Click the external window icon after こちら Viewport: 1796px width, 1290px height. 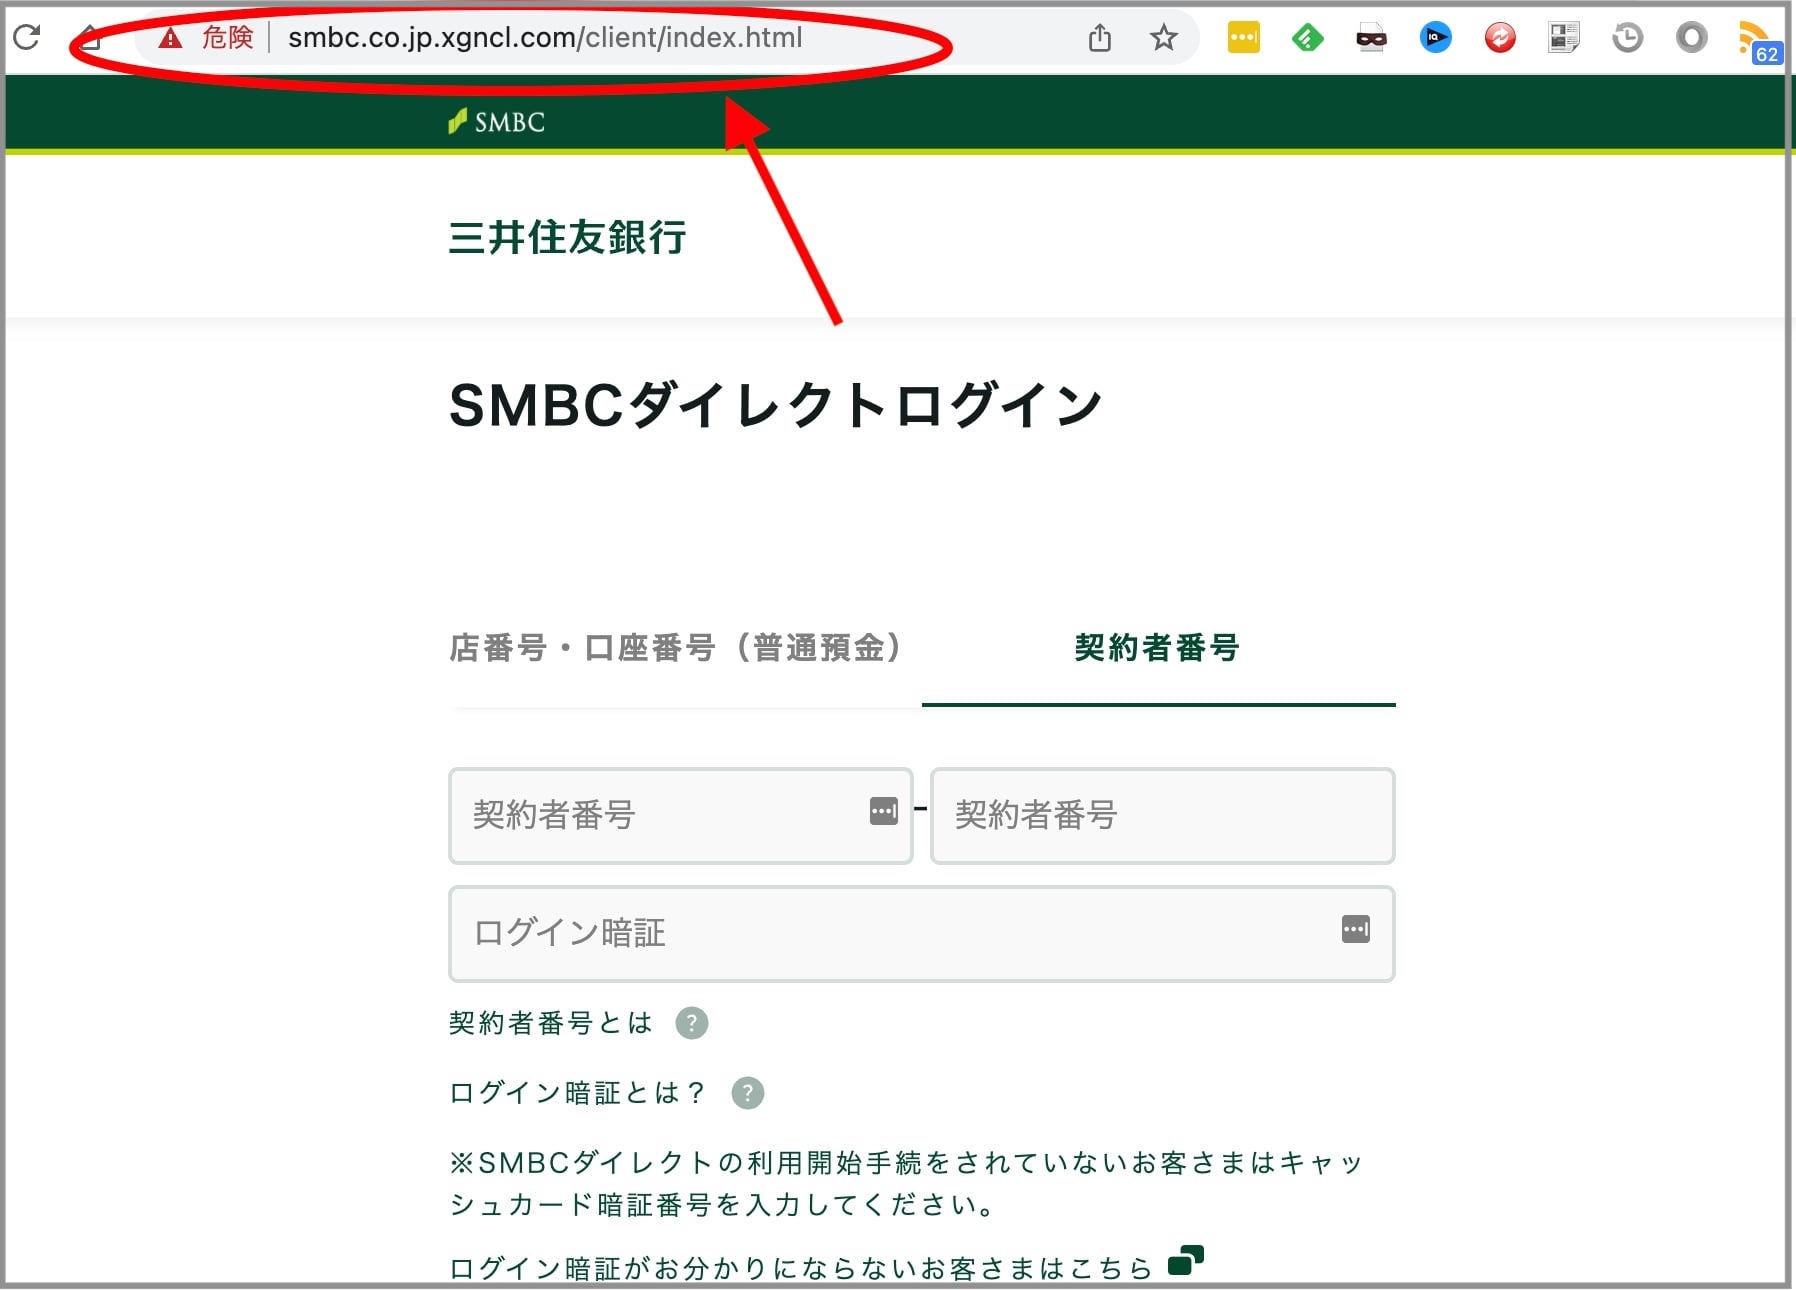click(1186, 1260)
